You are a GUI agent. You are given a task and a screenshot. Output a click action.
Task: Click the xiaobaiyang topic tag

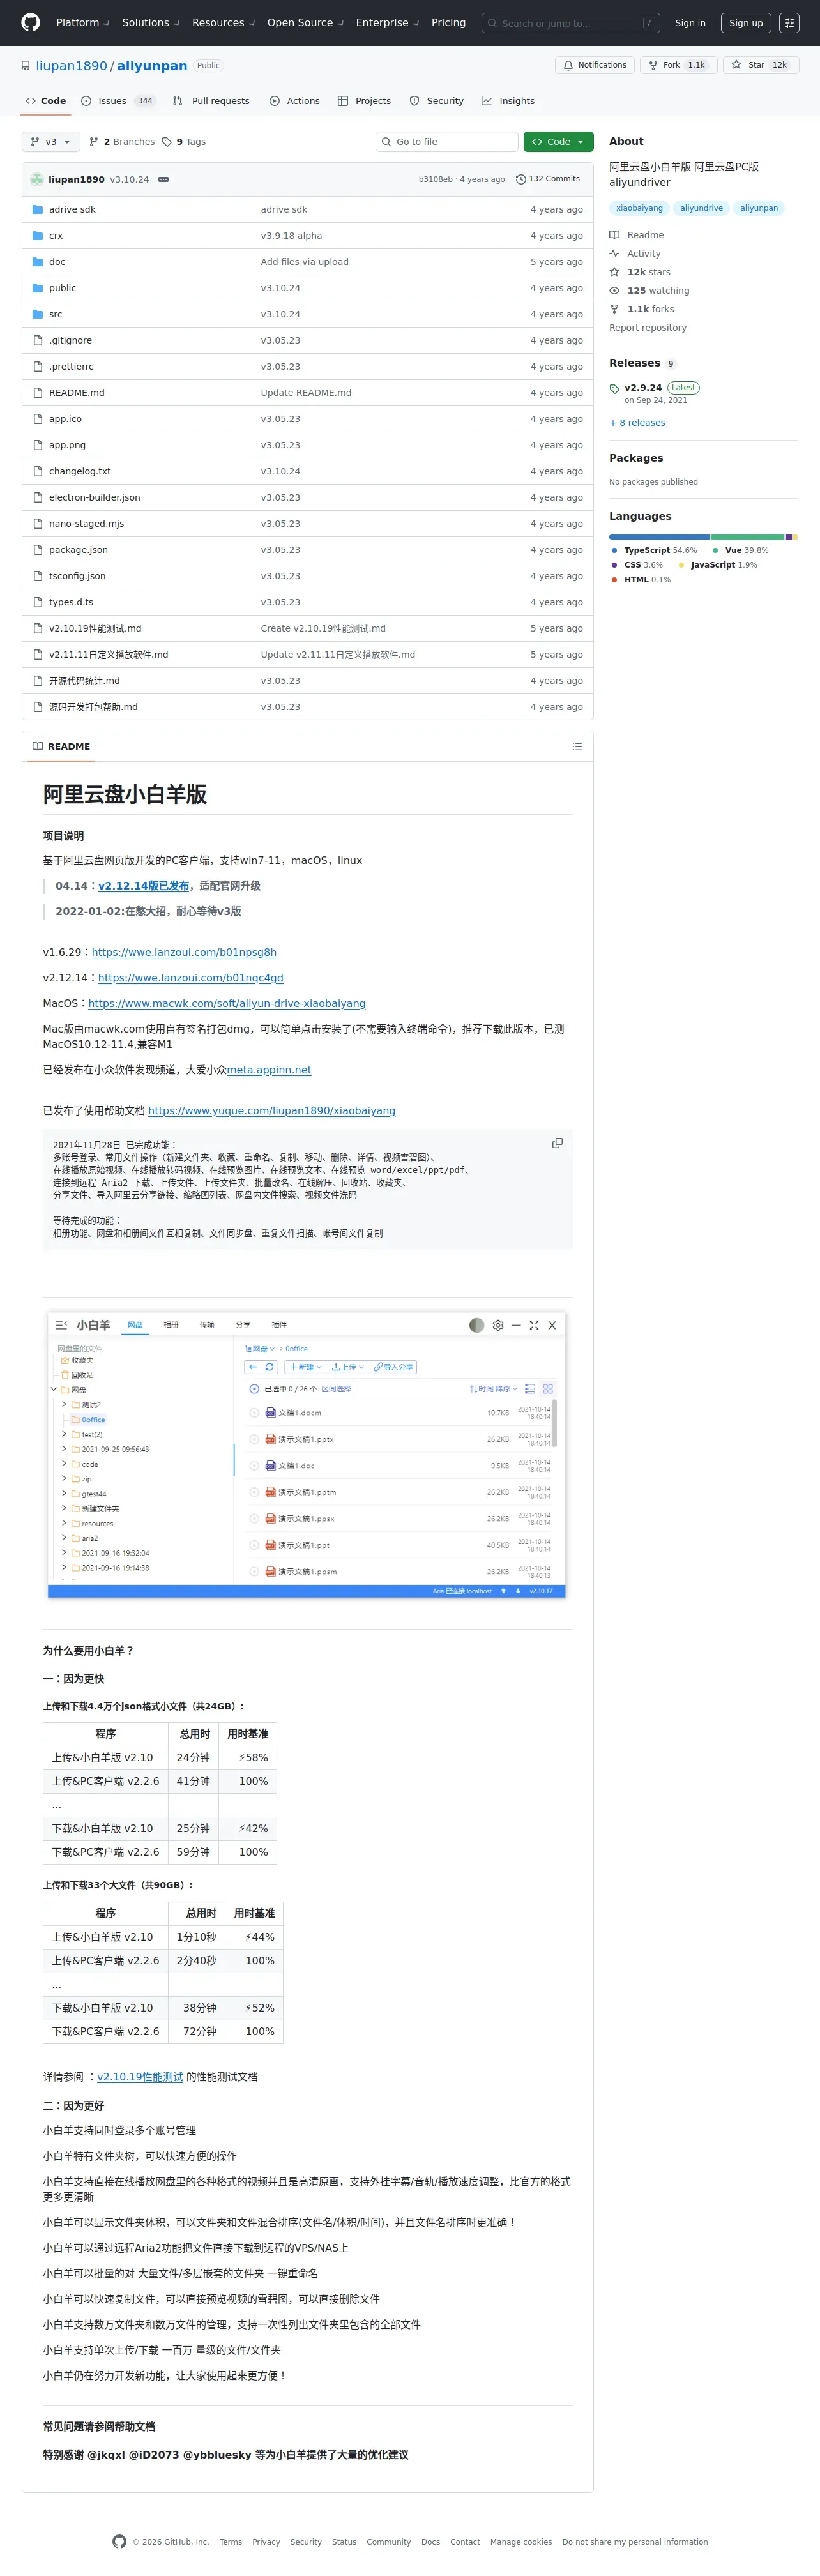(639, 208)
